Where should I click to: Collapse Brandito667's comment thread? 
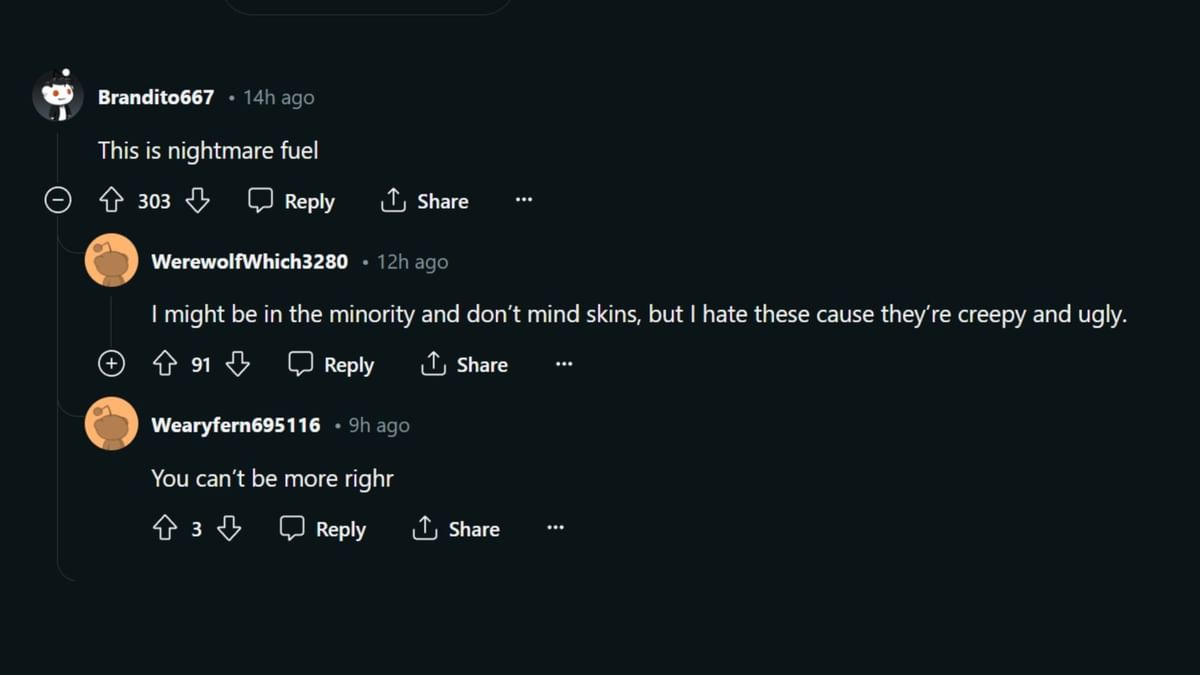(x=58, y=201)
